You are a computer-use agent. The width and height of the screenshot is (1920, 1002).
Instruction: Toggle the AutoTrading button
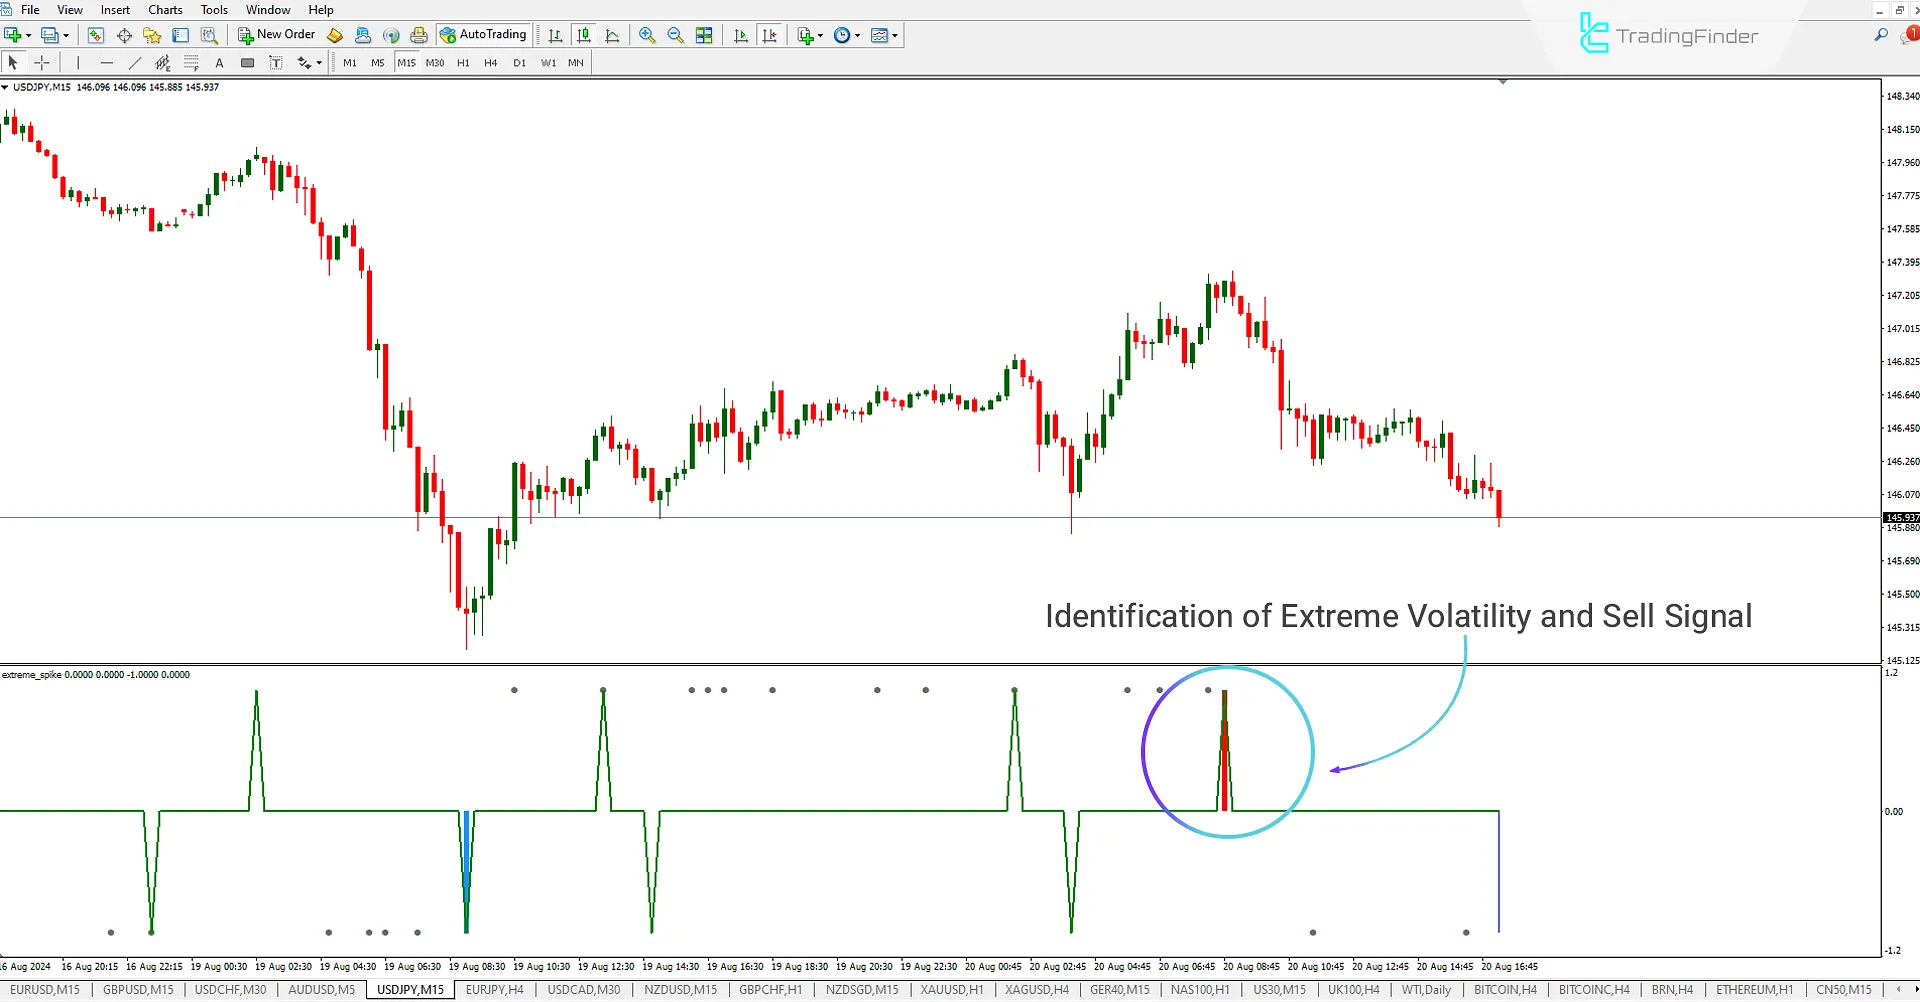pos(484,35)
